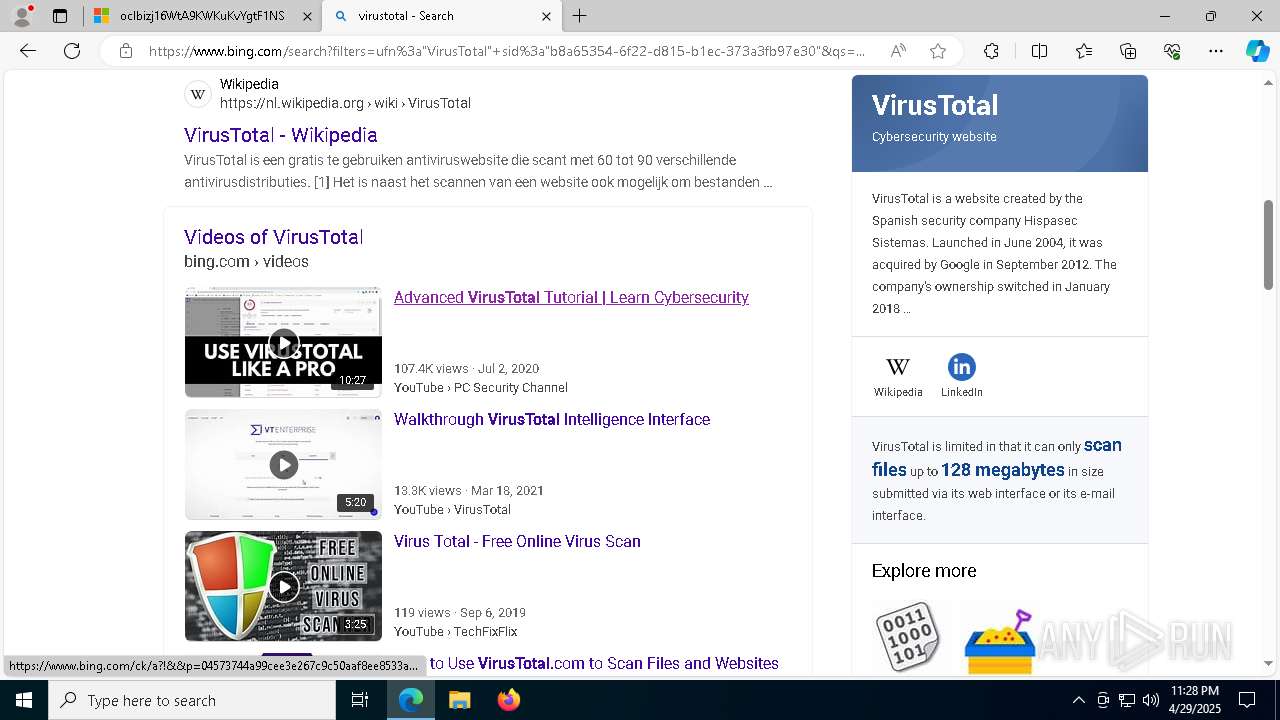Open Walkthrough VirusTotal Intelligence Interface link

click(552, 419)
